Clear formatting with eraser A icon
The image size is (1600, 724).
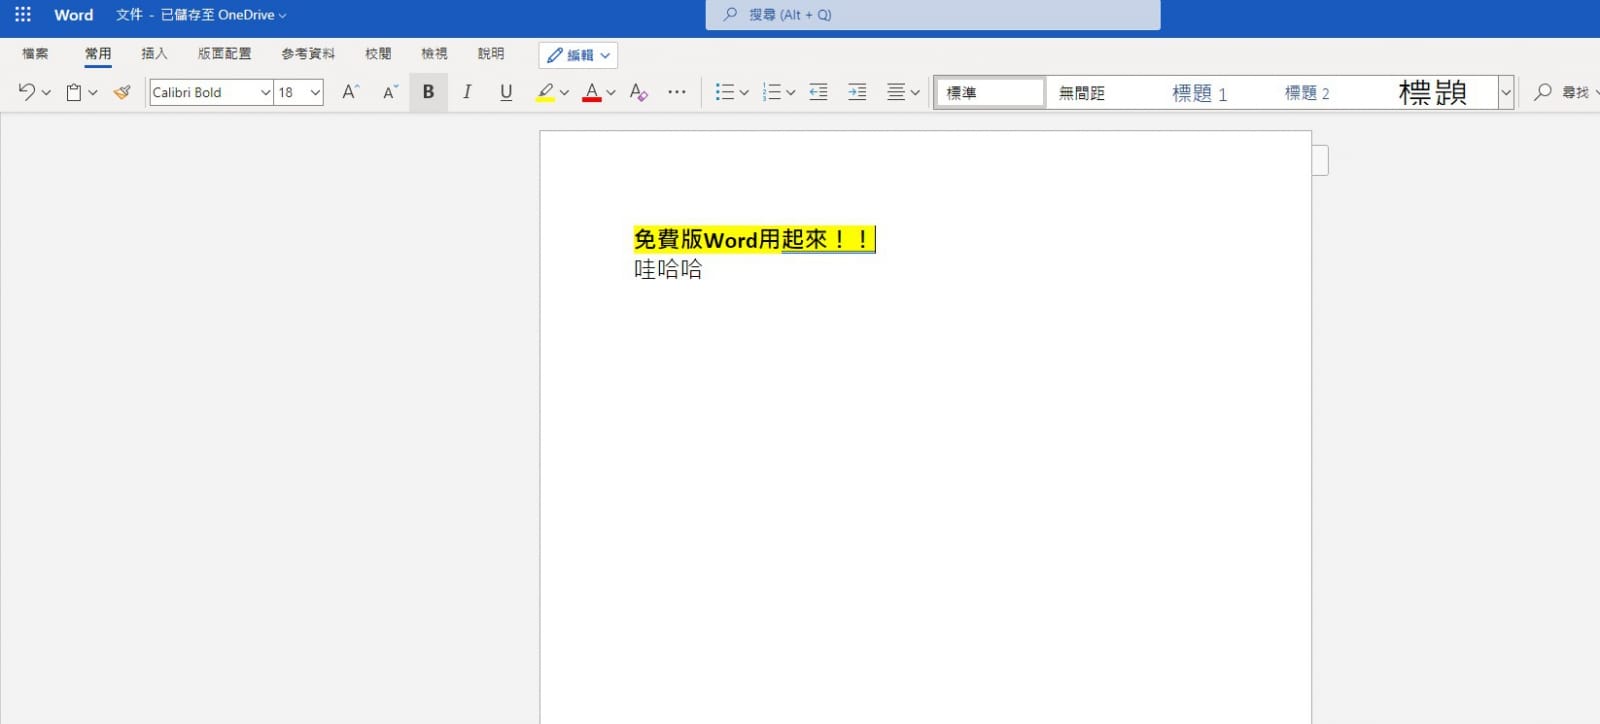(639, 92)
